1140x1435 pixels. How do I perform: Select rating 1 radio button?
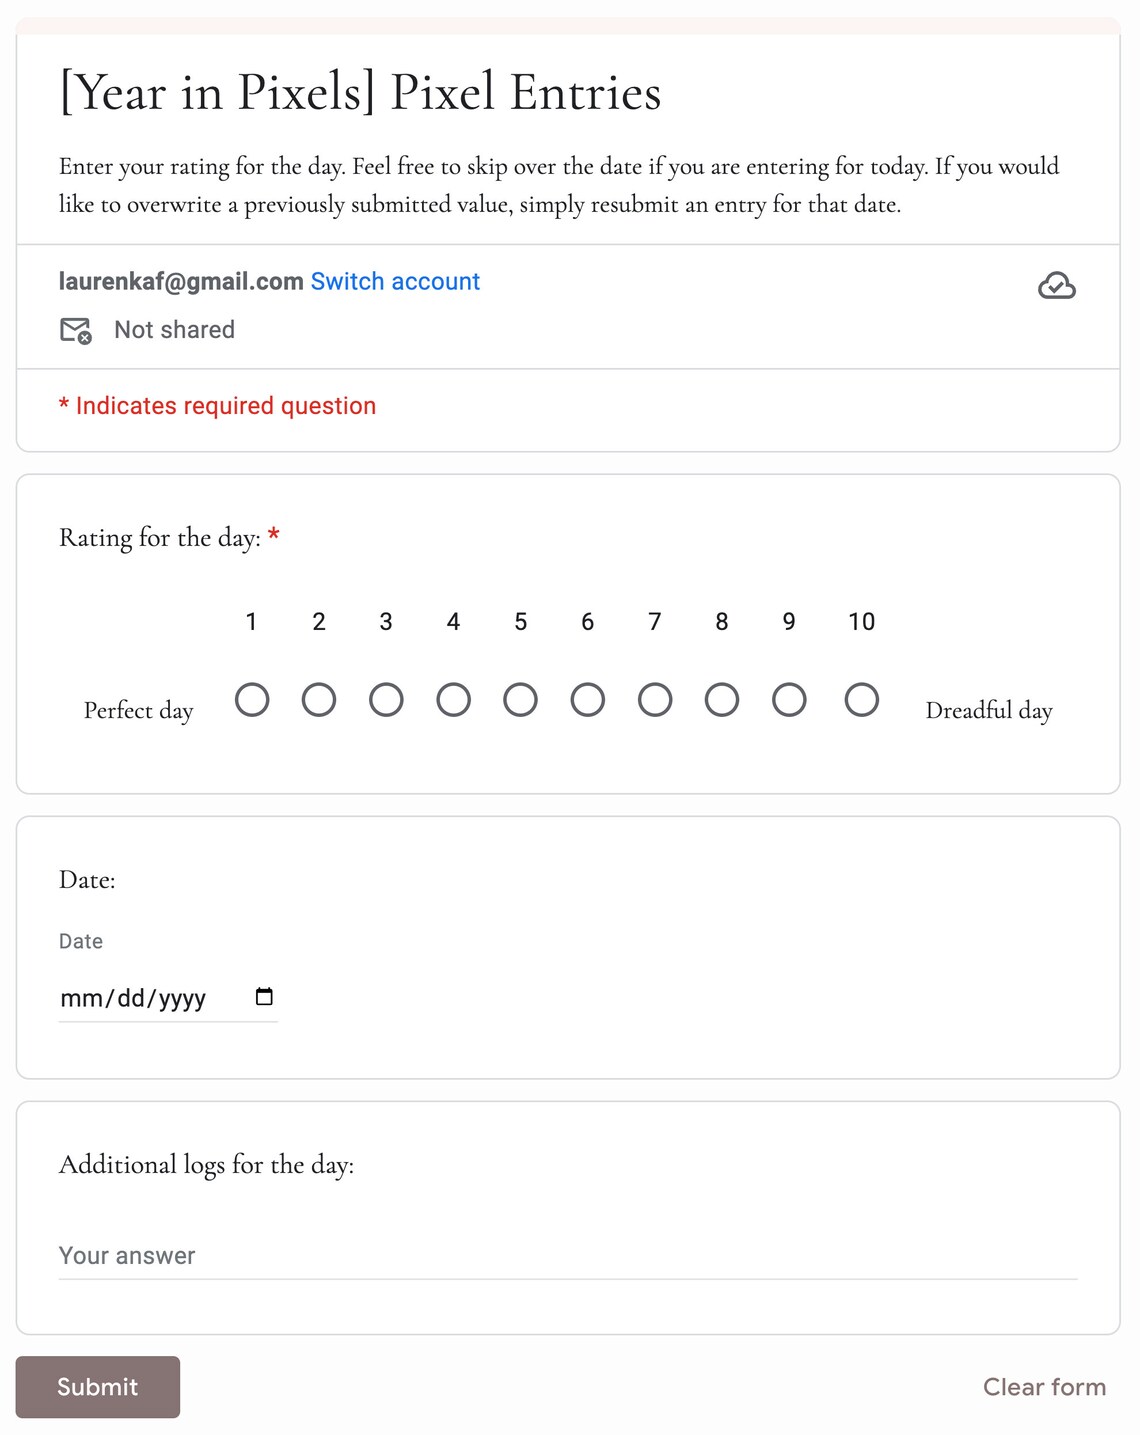pos(252,700)
